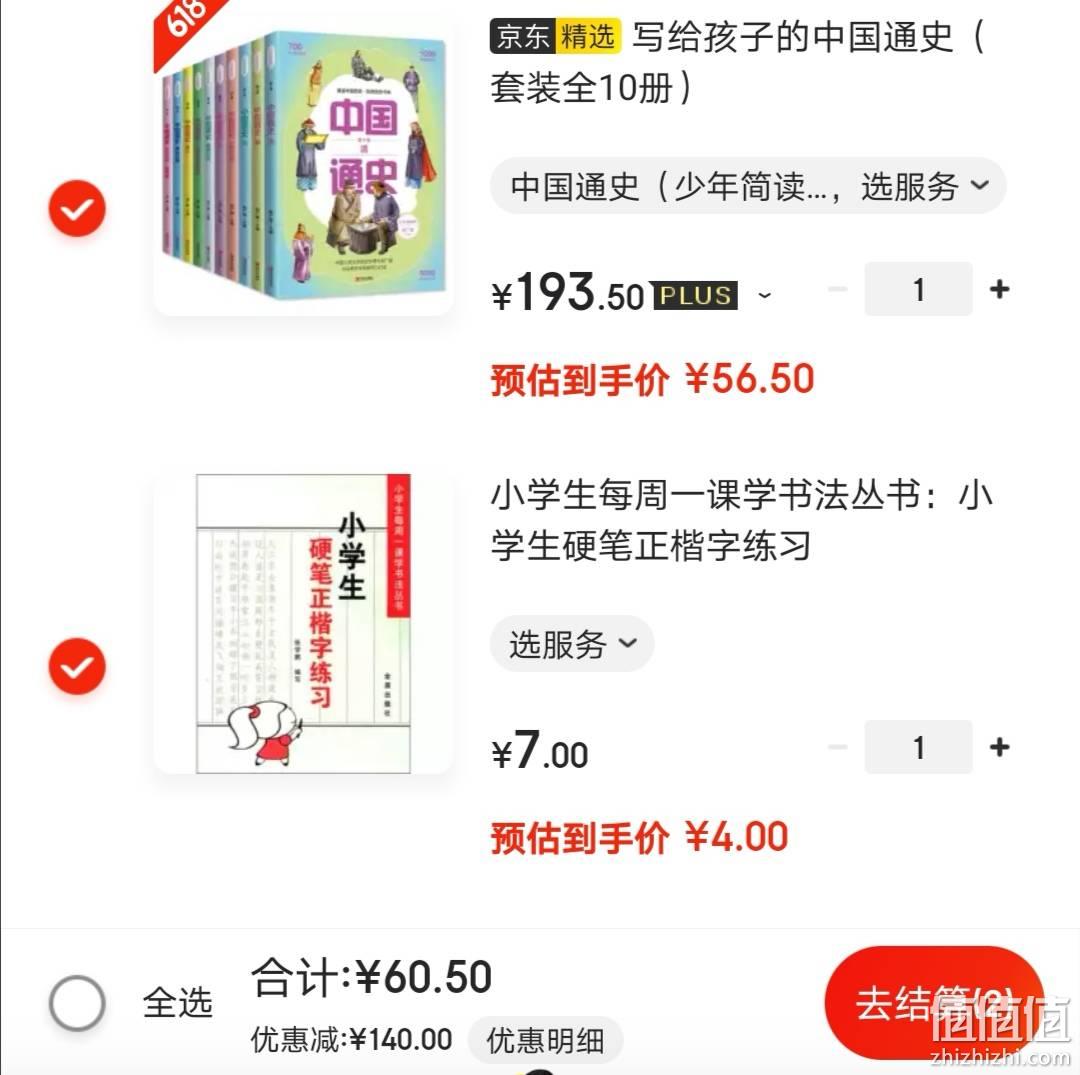Uncheck the 中国通史 book set item

pos(76,209)
